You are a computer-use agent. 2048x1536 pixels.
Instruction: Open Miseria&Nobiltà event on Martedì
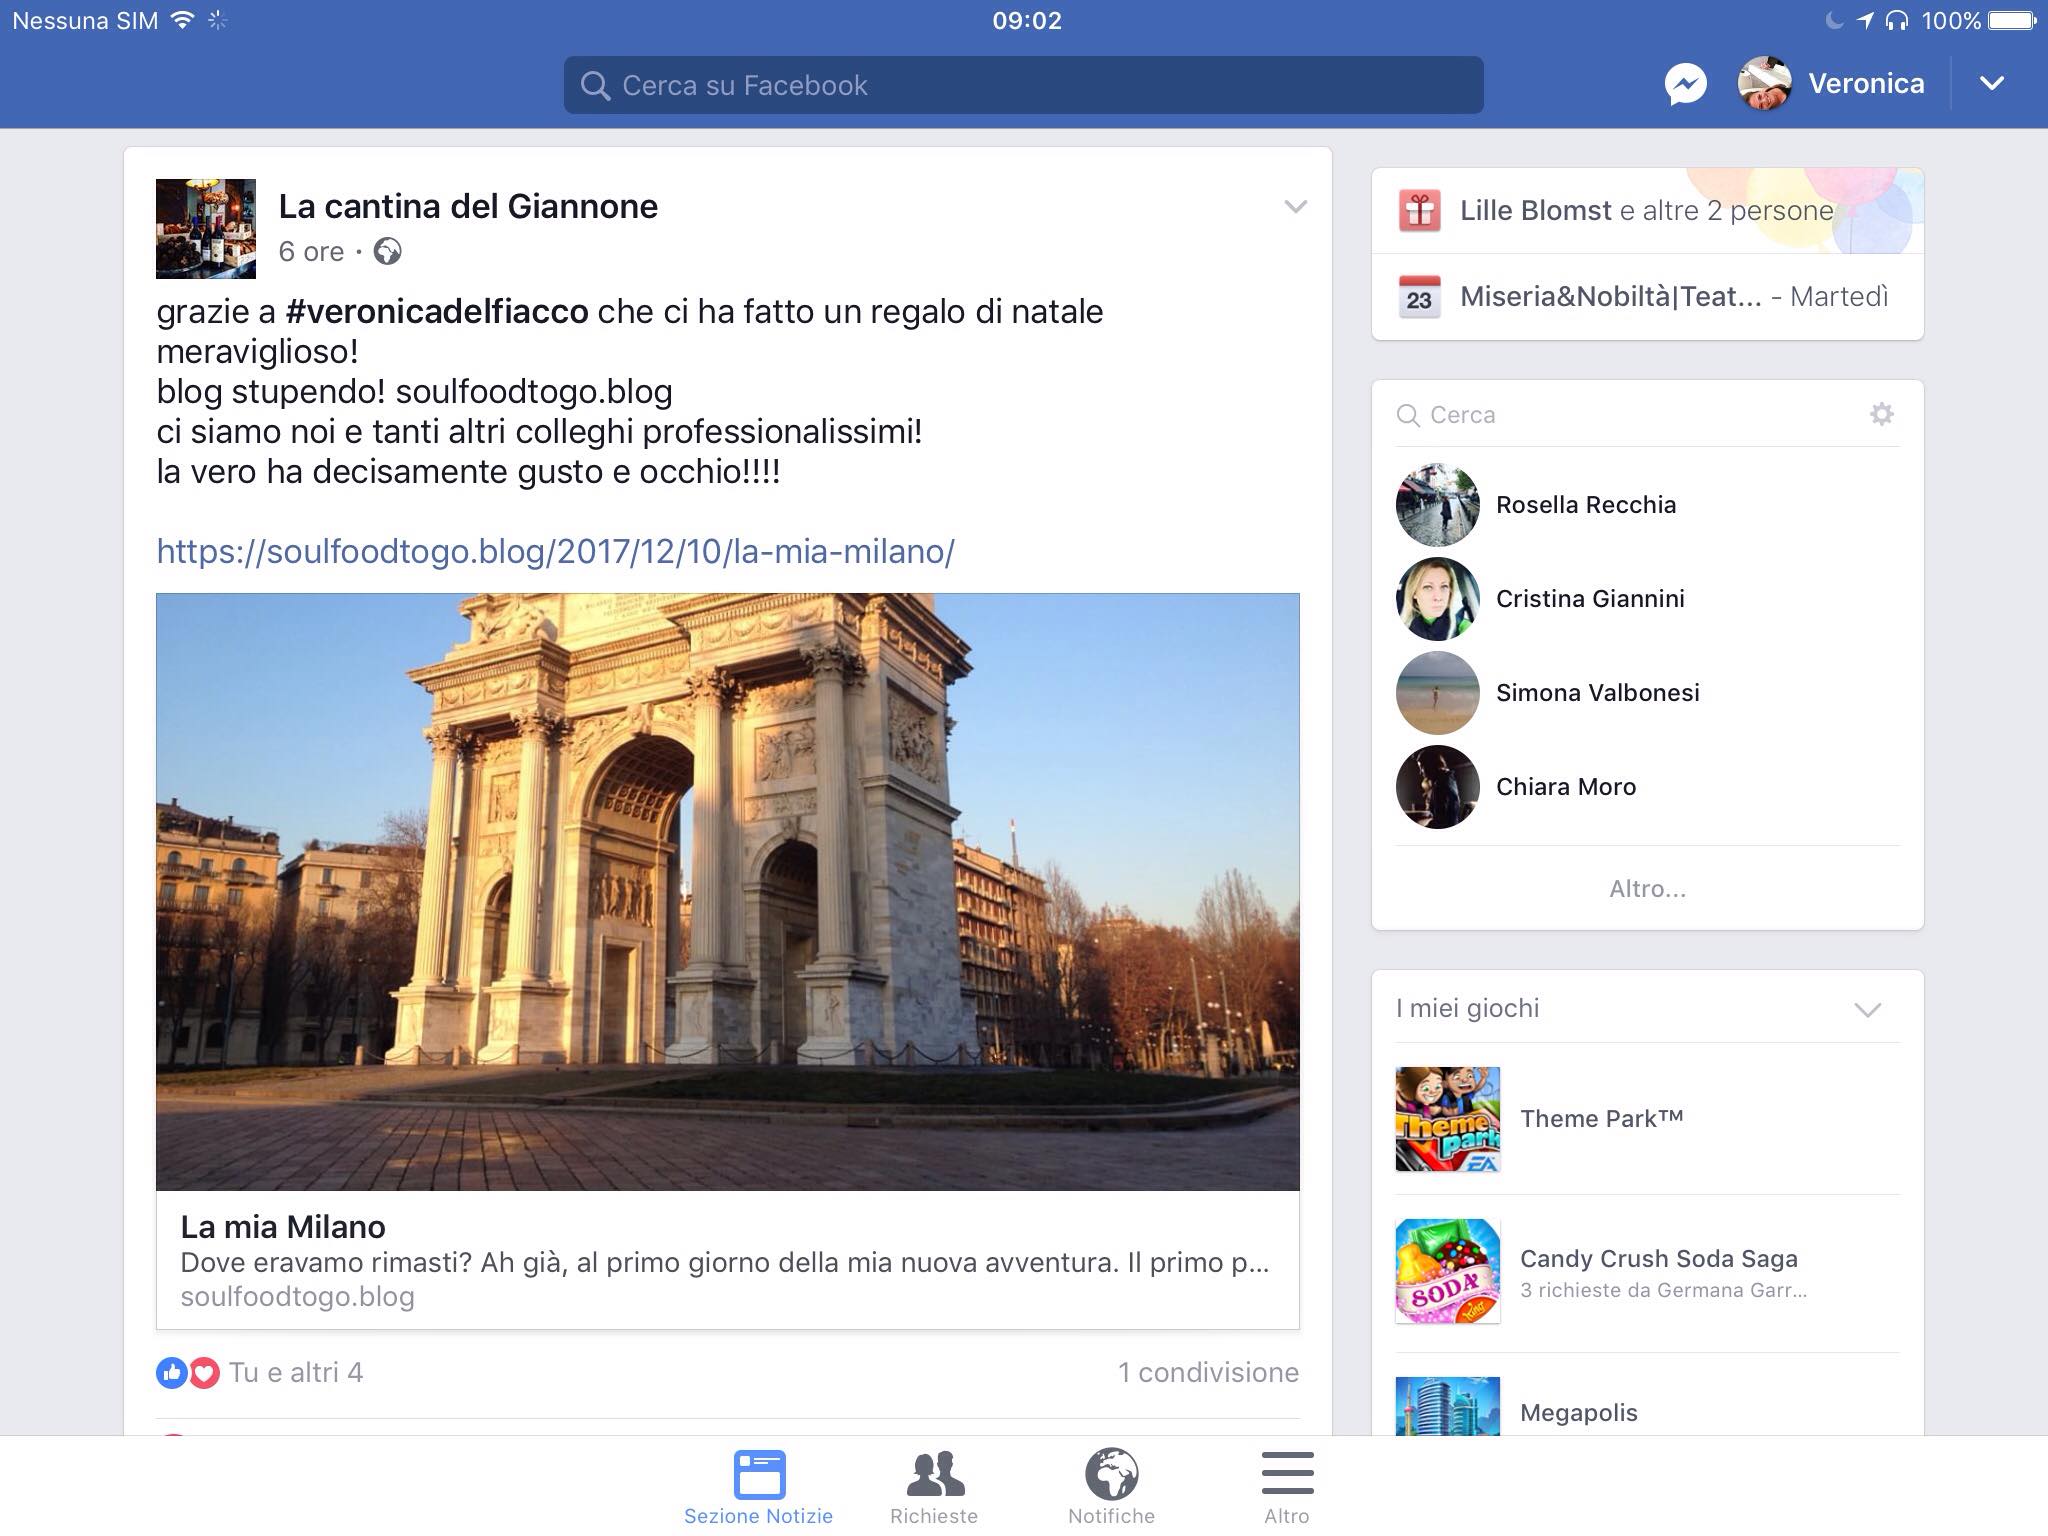[x=1674, y=297]
